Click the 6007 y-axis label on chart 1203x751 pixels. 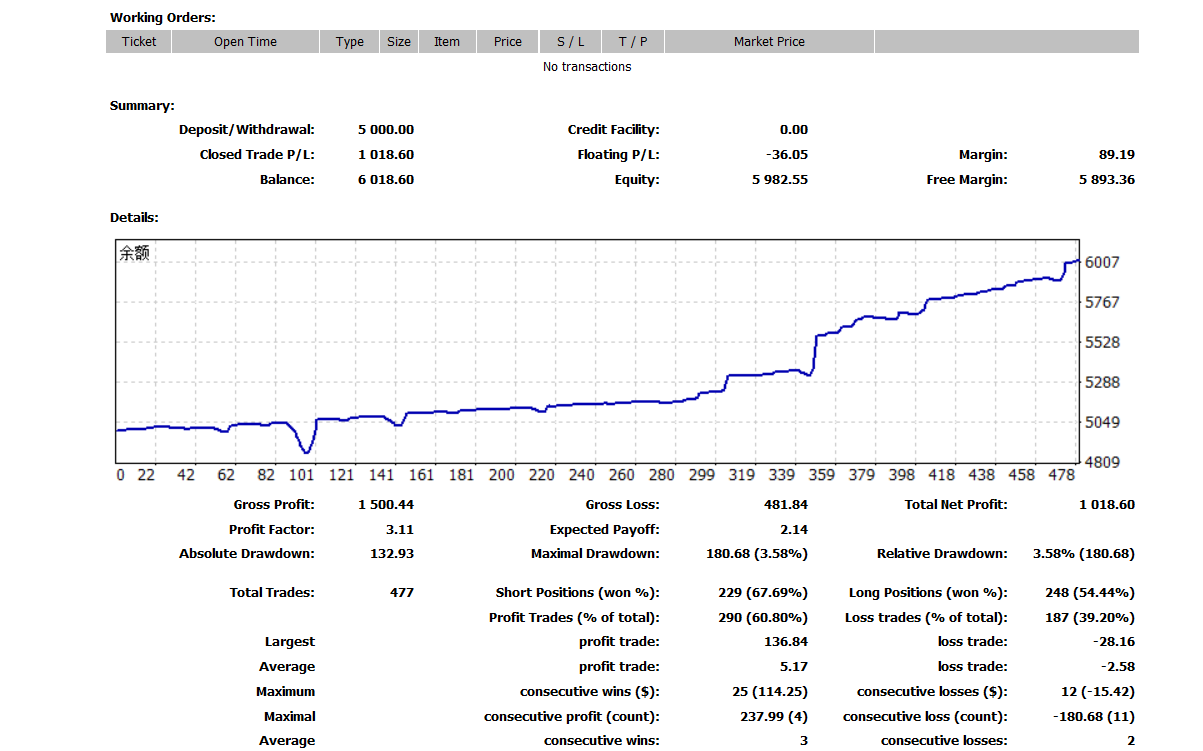(1102, 262)
